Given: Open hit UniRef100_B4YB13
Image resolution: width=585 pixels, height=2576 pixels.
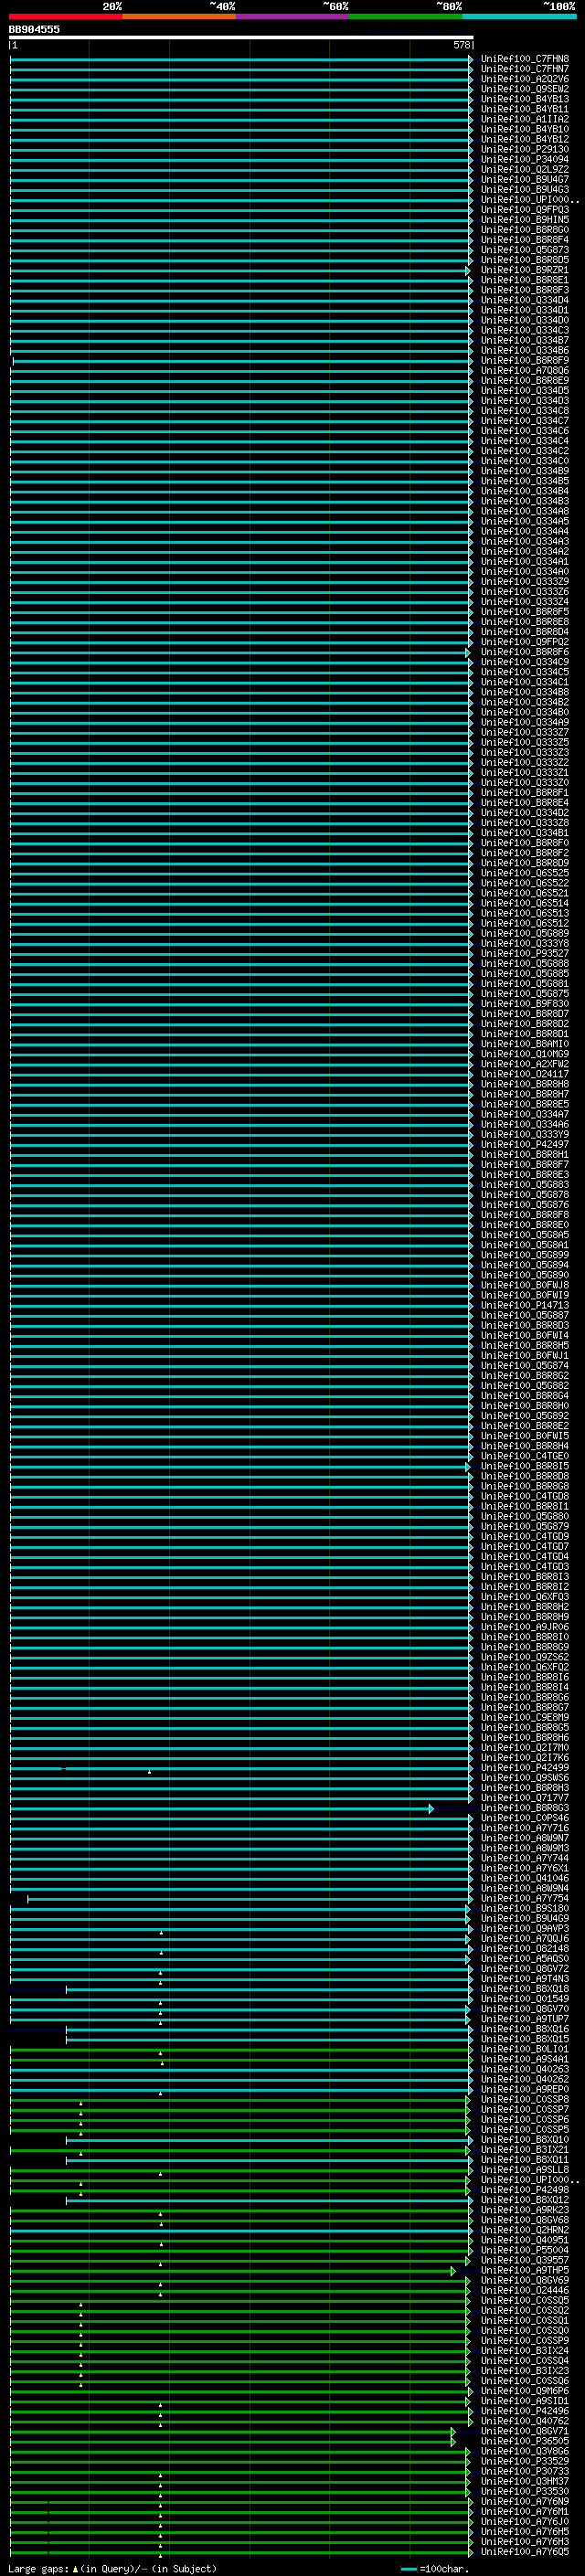Looking at the screenshot, I should pos(525,99).
